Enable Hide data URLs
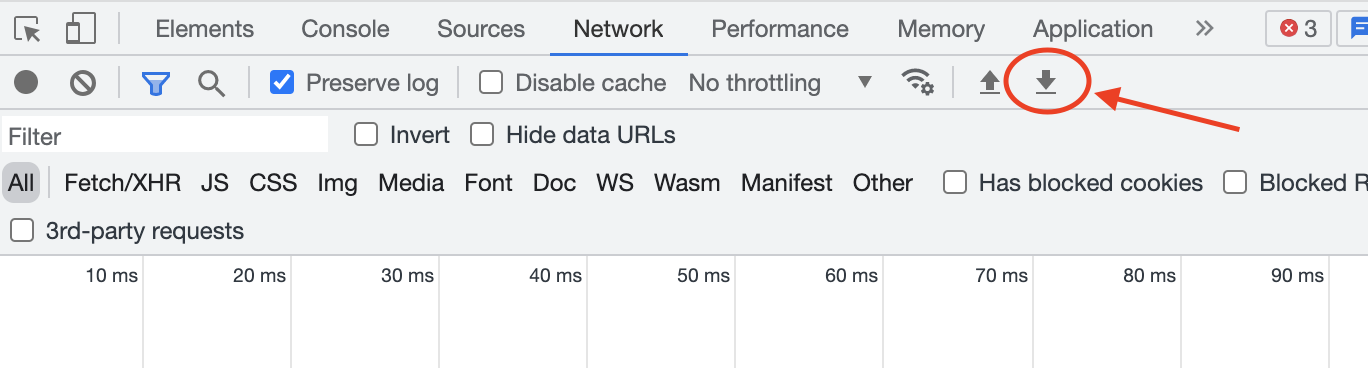Screen dimensions: 1368x368 pyautogui.click(x=482, y=134)
